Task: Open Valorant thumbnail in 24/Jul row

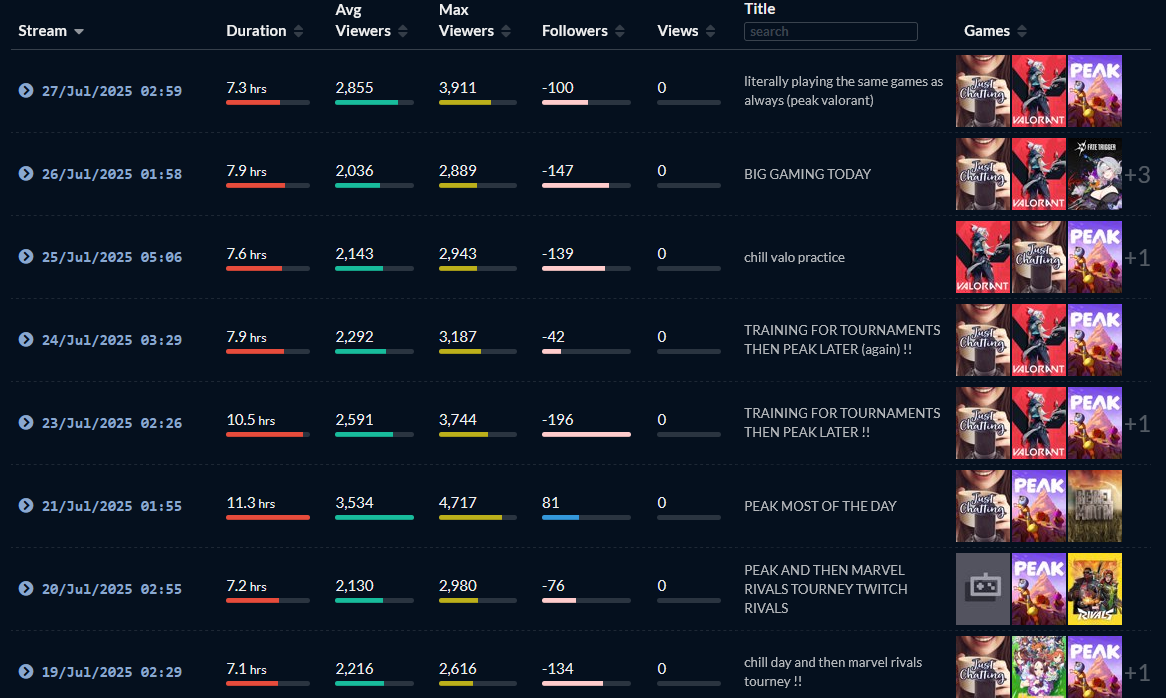Action: click(1039, 340)
